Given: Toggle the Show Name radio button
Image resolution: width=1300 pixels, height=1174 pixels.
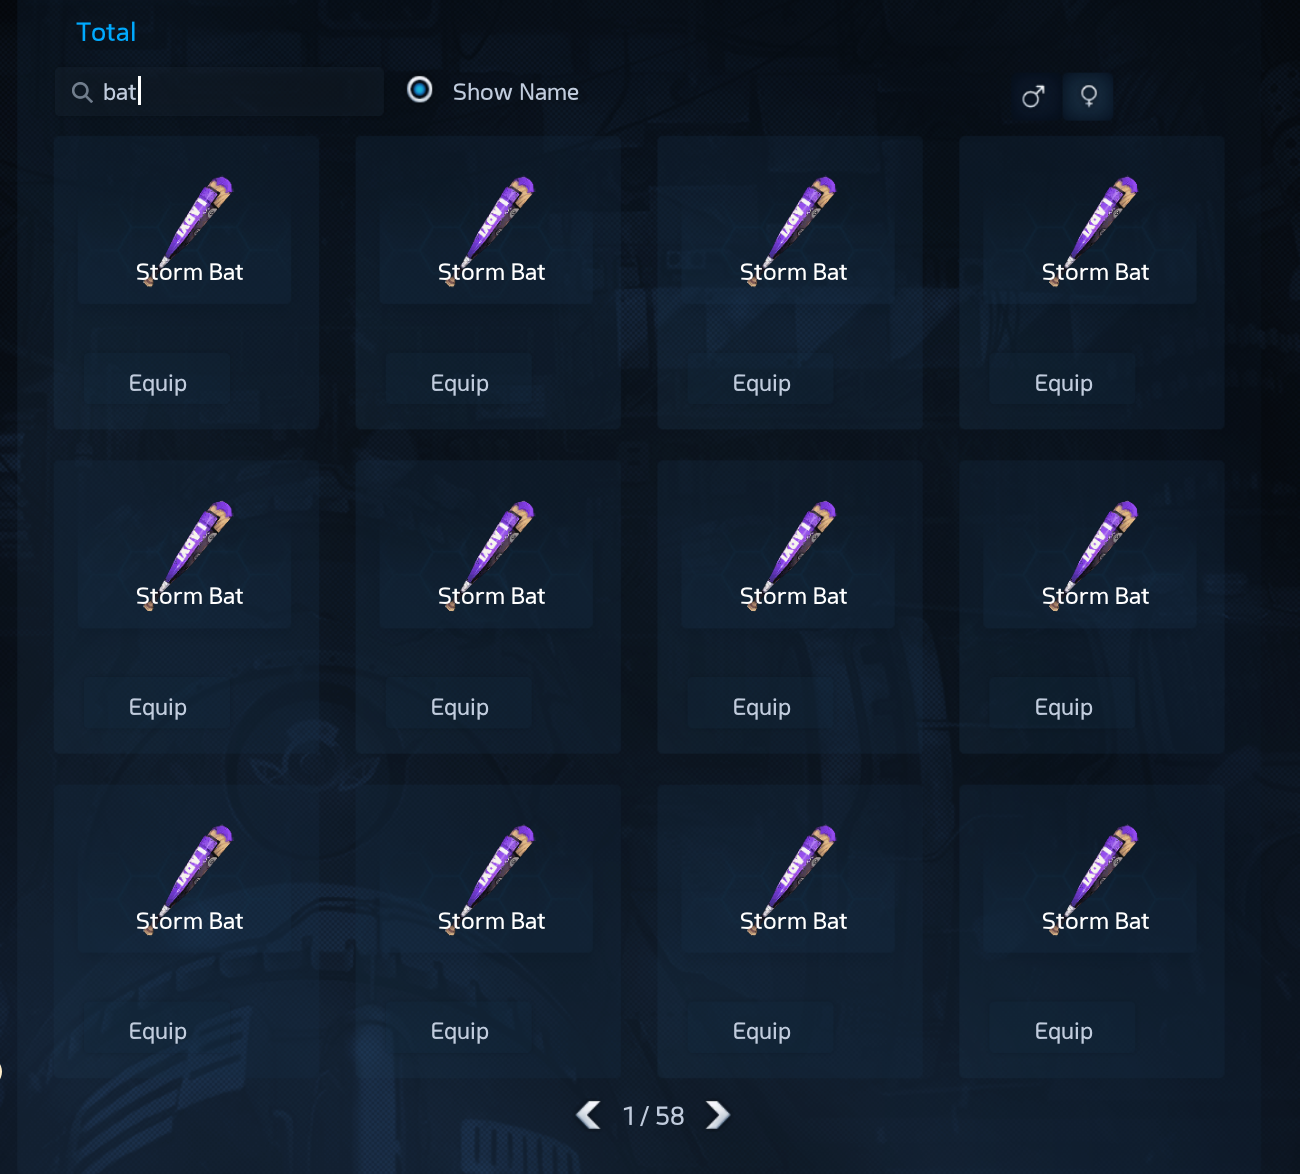Looking at the screenshot, I should coord(420,90).
